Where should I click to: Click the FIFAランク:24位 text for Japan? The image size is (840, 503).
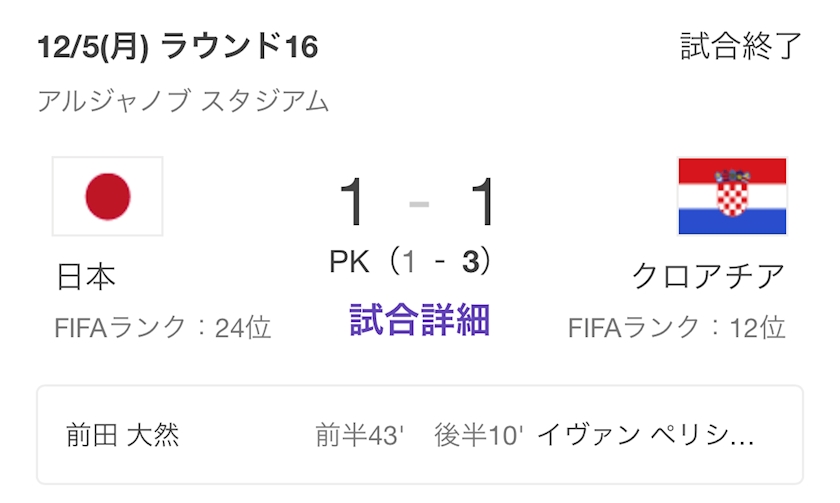(163, 327)
